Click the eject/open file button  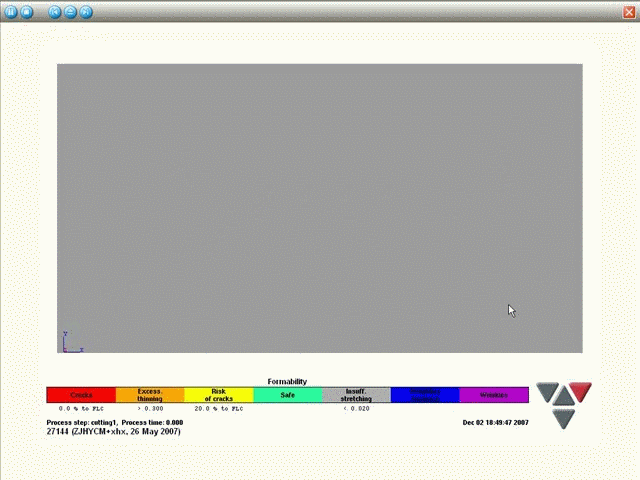pos(70,12)
